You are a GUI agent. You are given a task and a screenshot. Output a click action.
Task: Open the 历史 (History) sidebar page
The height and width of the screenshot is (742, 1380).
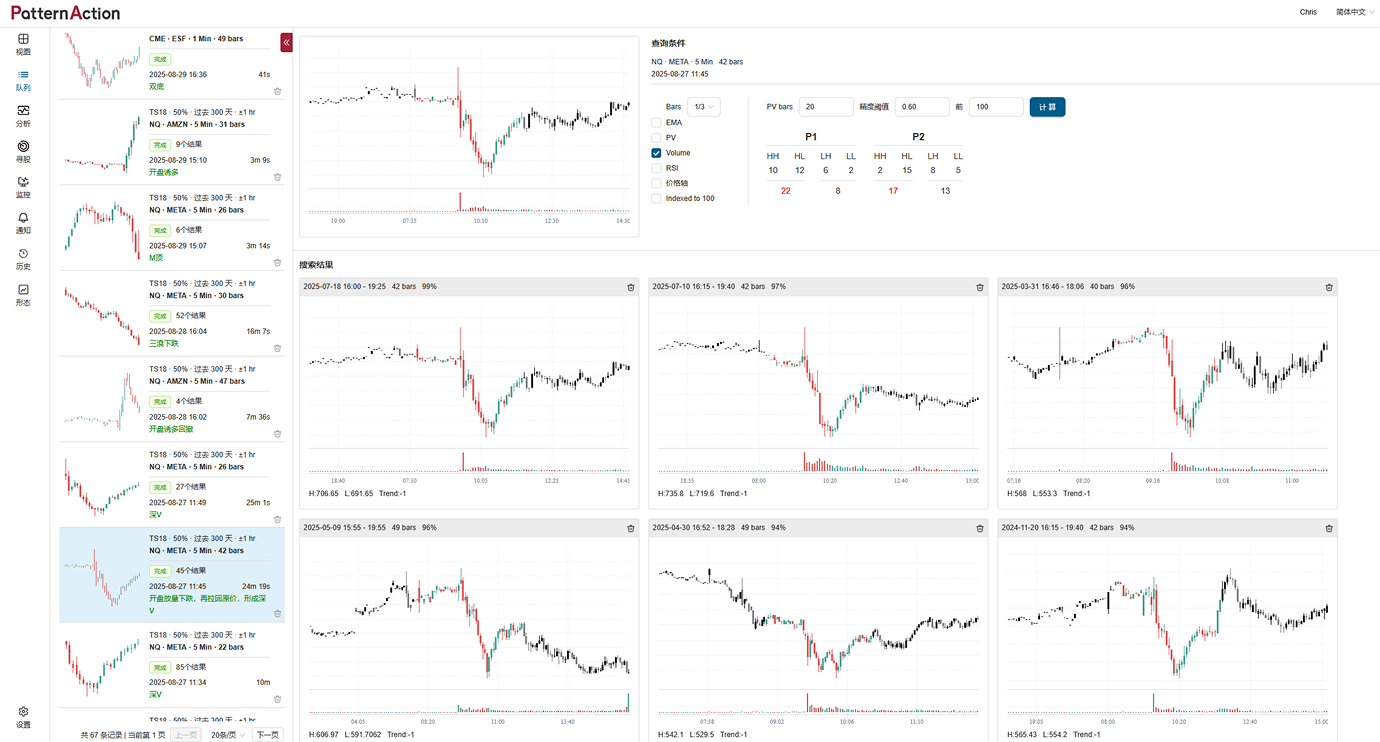point(23,259)
